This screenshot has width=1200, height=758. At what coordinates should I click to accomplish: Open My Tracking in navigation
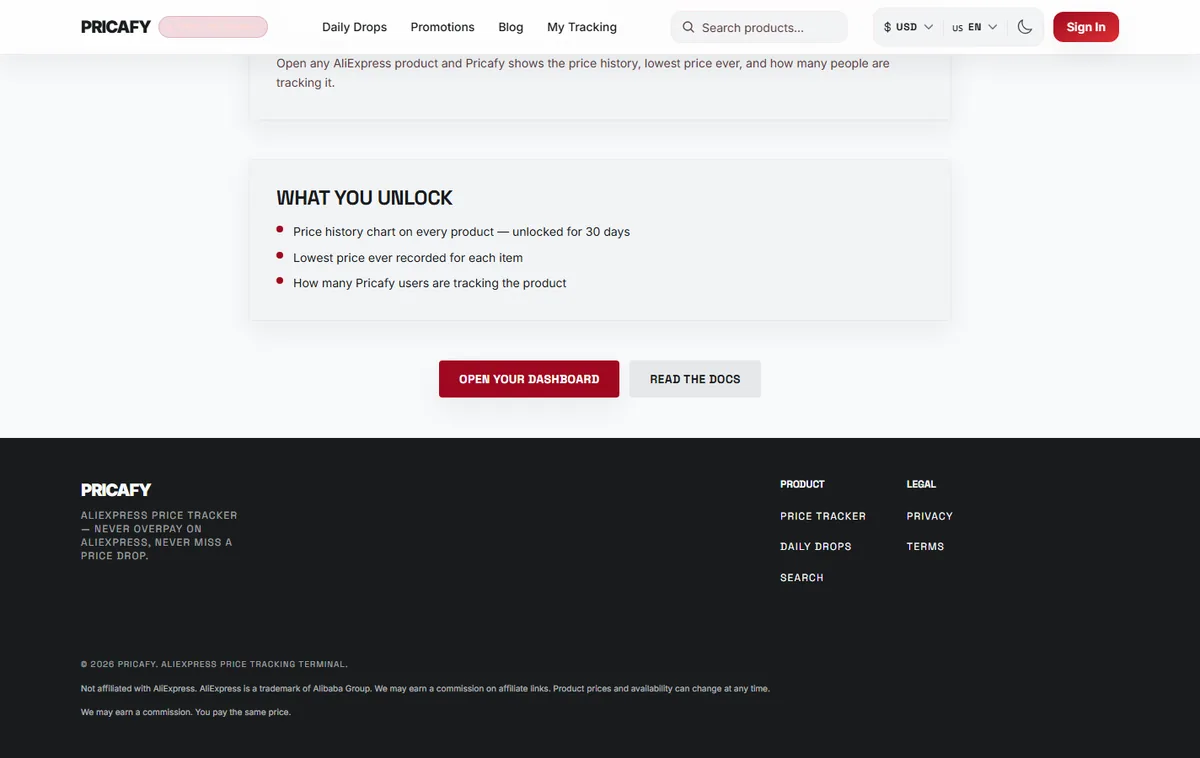582,27
